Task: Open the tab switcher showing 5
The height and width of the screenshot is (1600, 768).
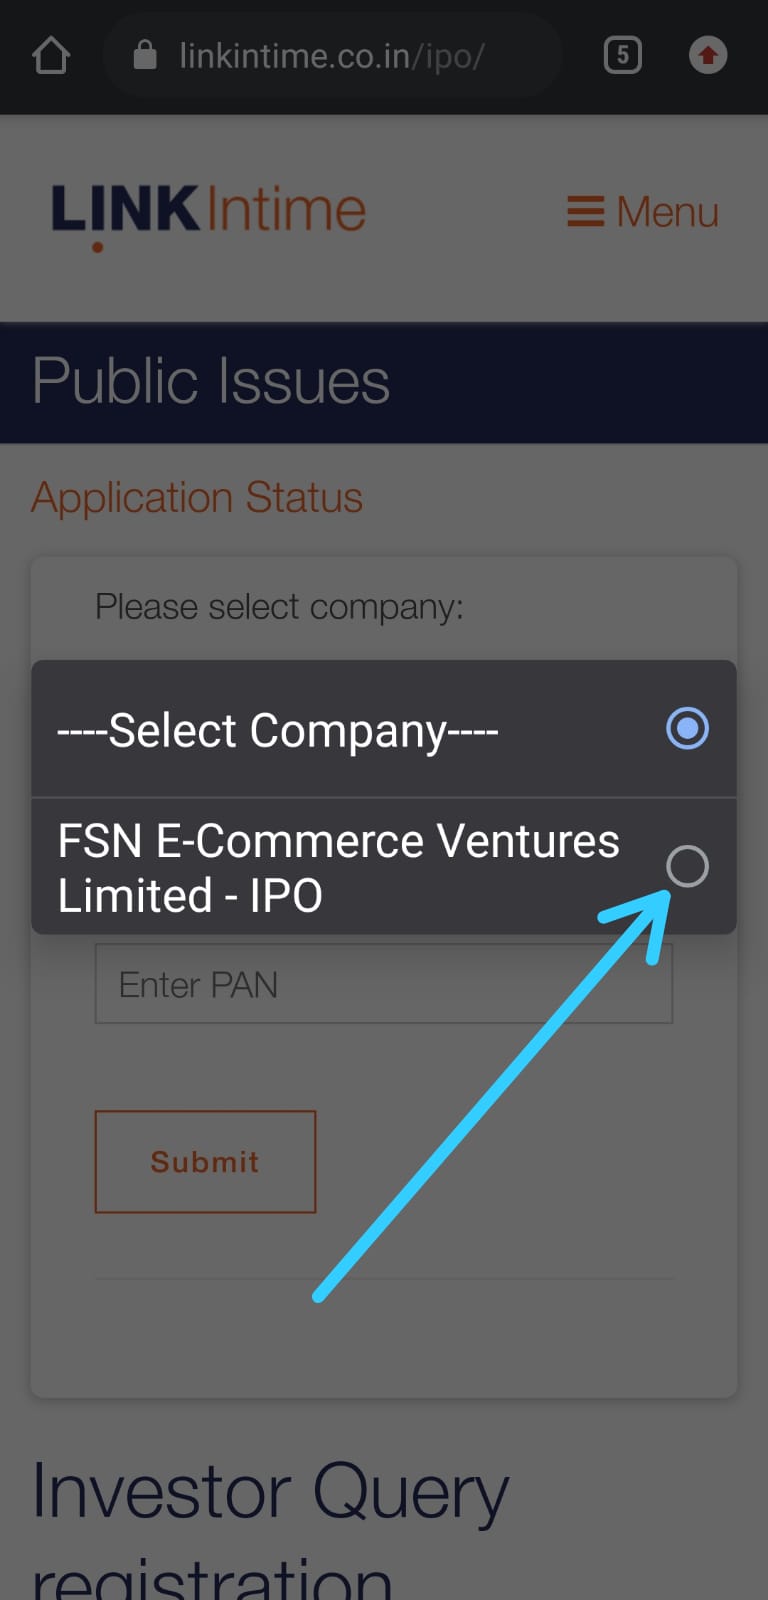Action: (x=622, y=55)
